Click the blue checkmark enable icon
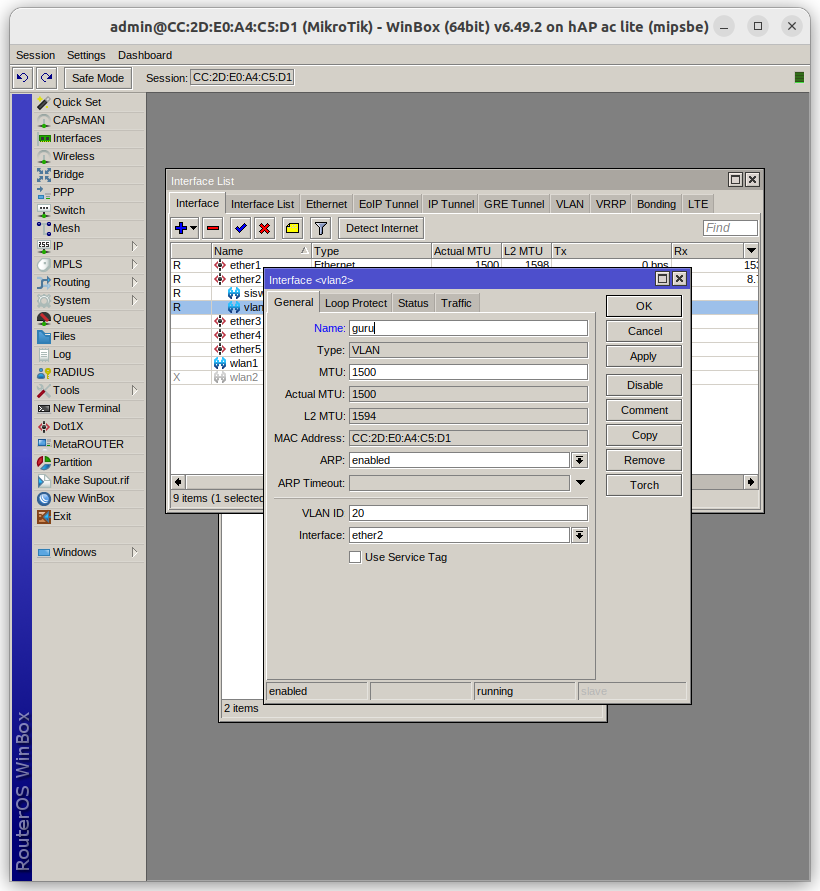Viewport: 820px width, 891px height. click(240, 228)
